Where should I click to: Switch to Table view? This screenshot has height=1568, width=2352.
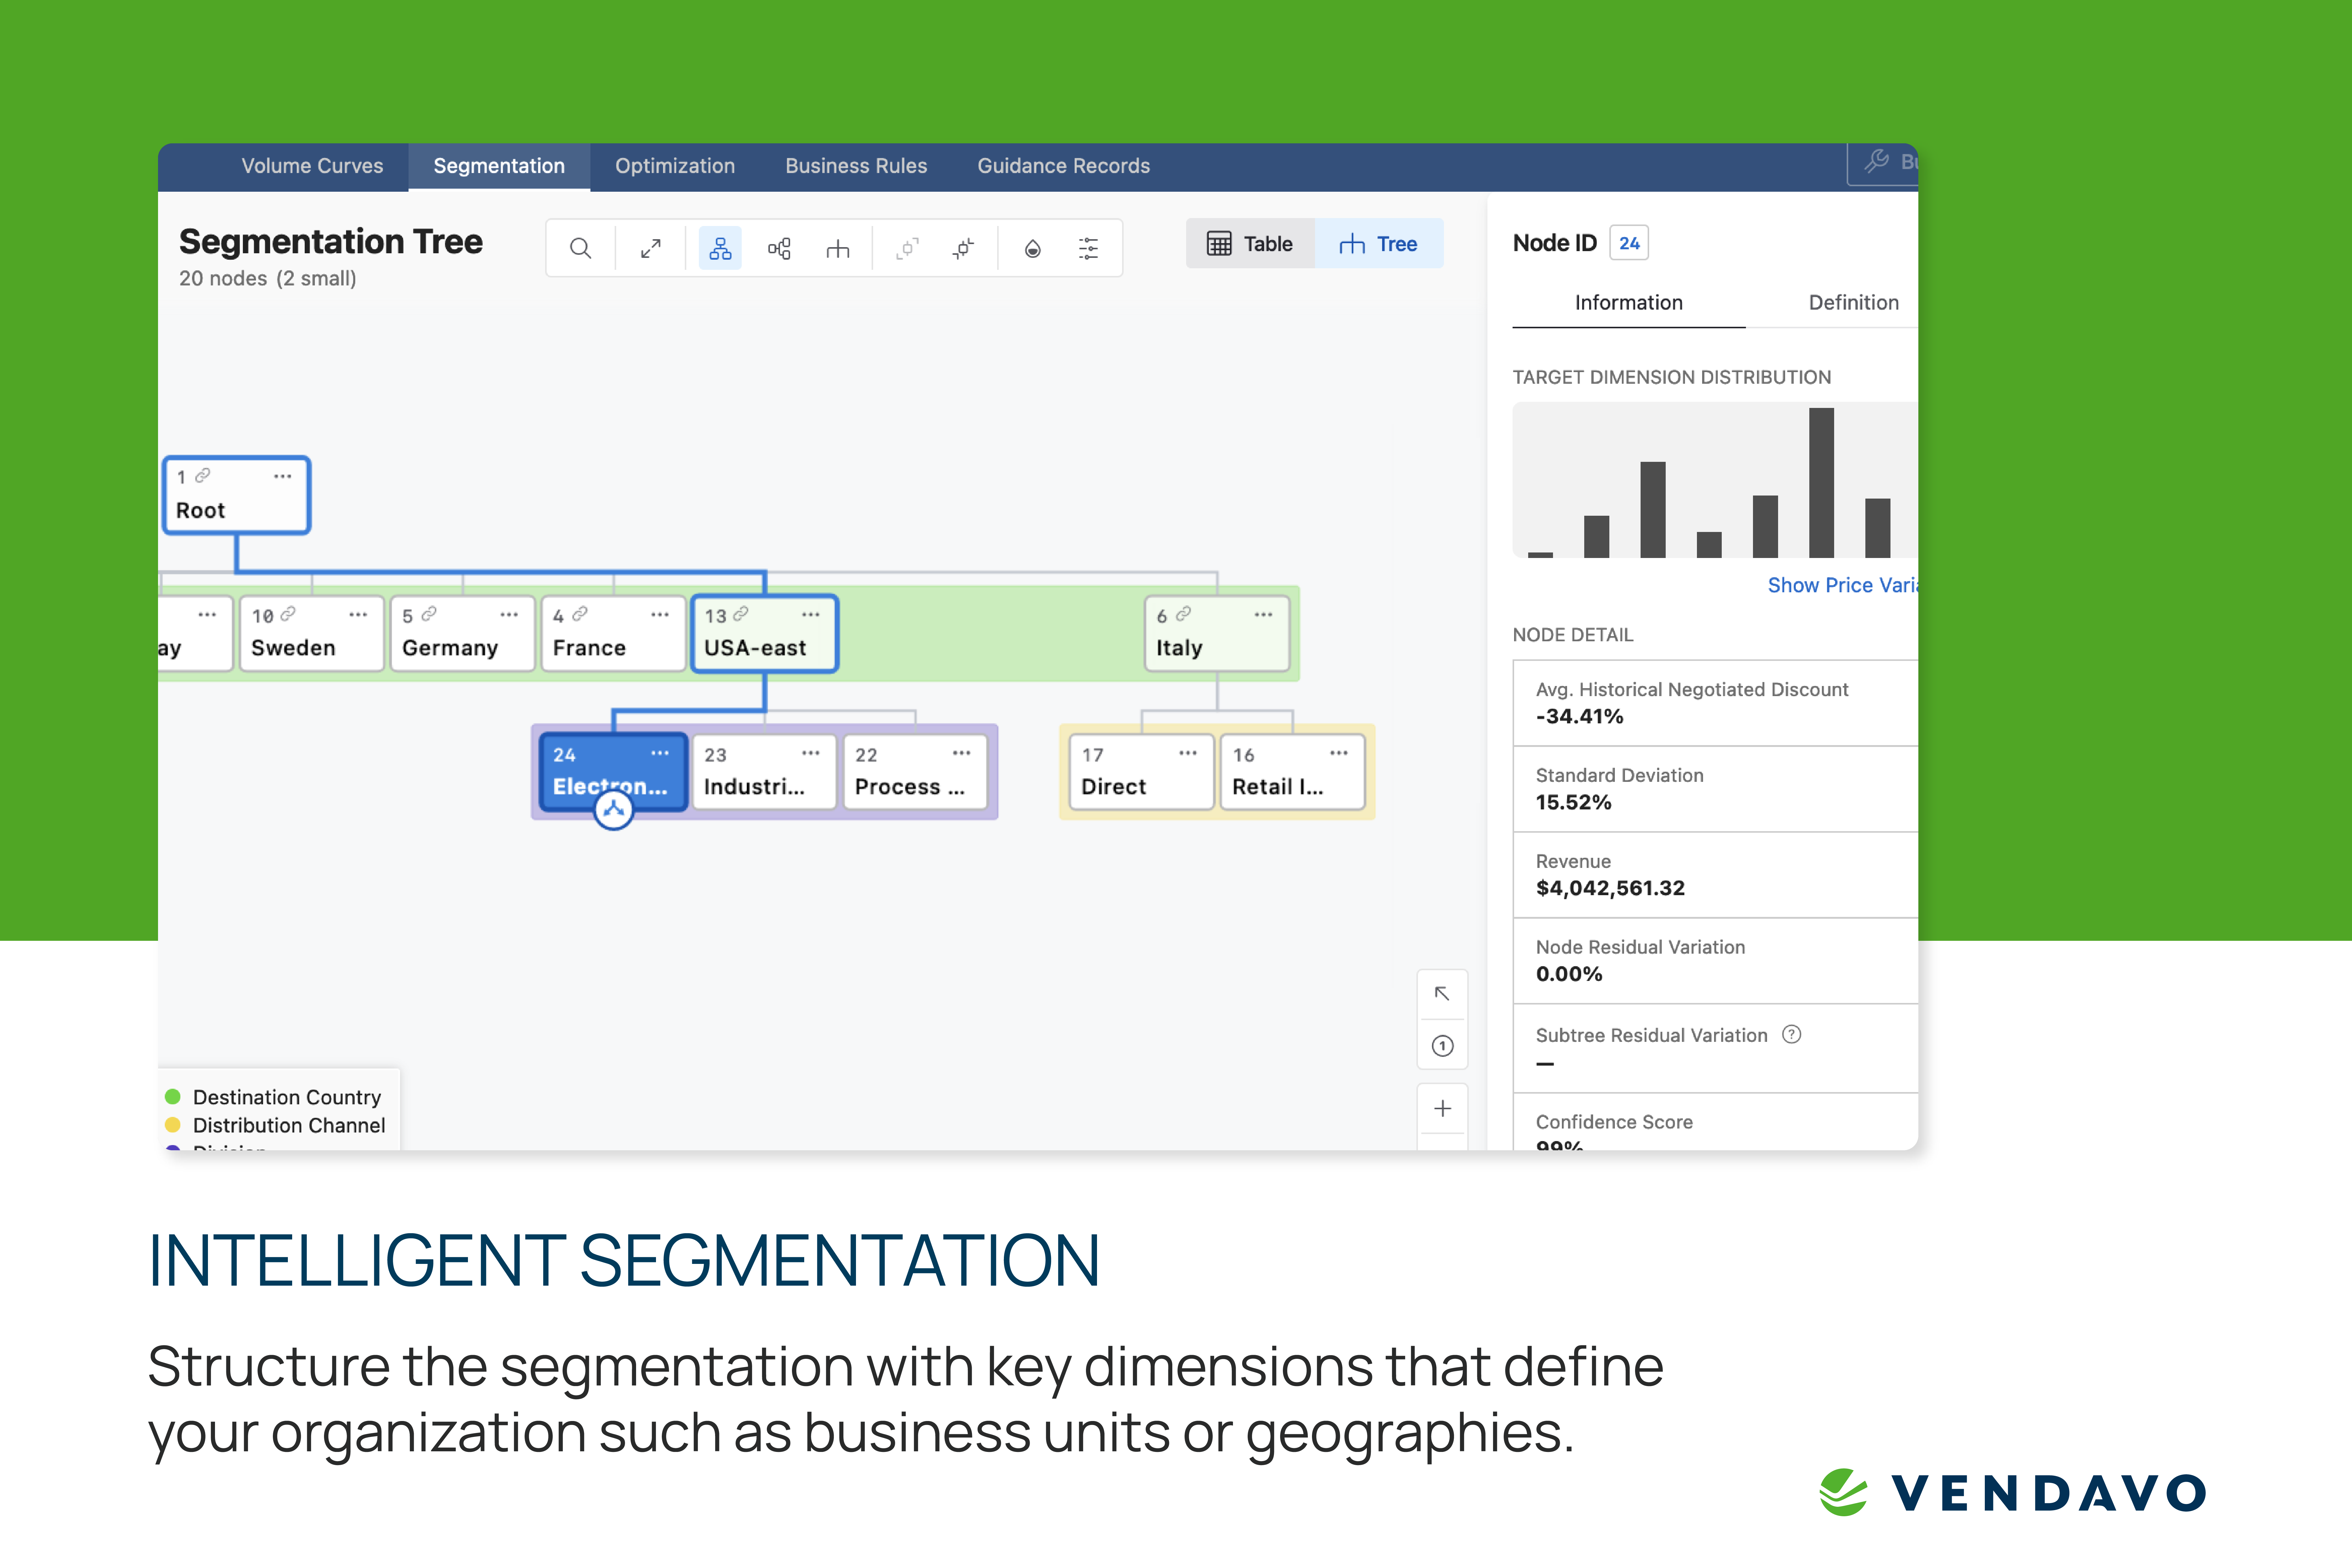[1250, 243]
